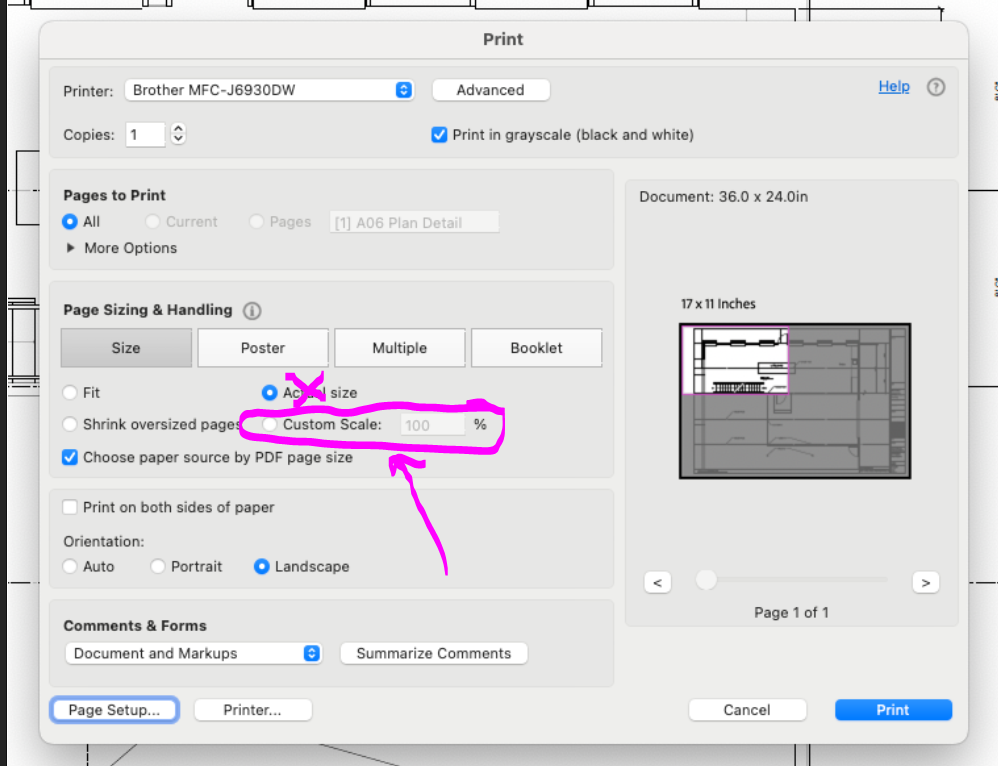Switch orientation to Portrait
The width and height of the screenshot is (998, 766).
click(x=158, y=566)
